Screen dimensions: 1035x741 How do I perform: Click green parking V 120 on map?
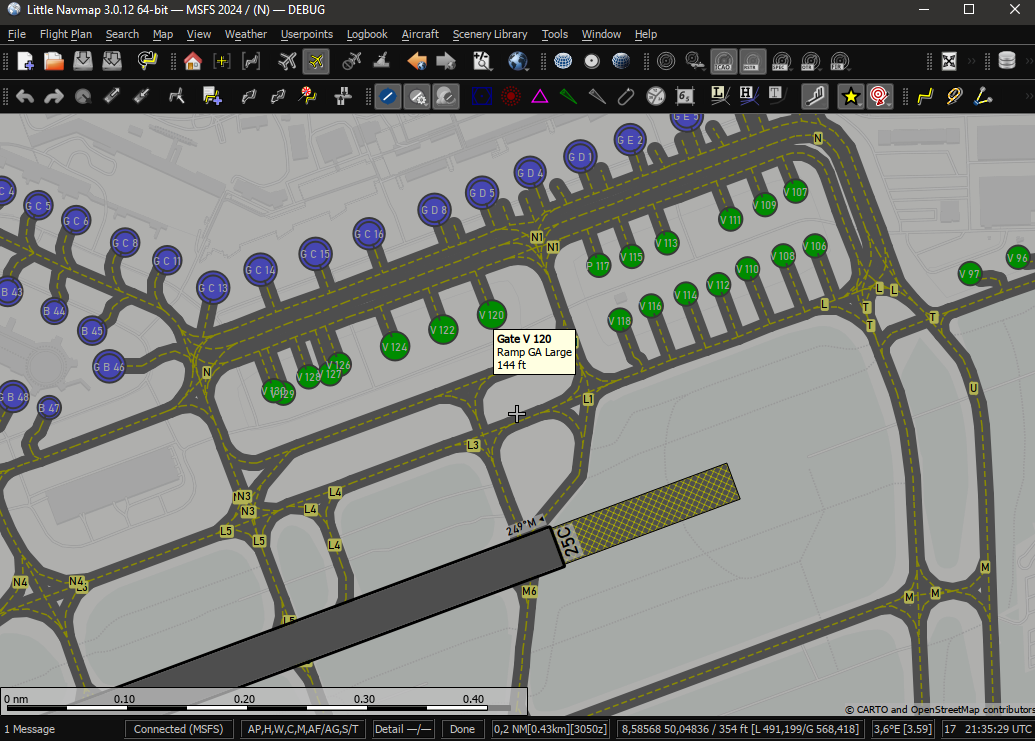(x=491, y=315)
